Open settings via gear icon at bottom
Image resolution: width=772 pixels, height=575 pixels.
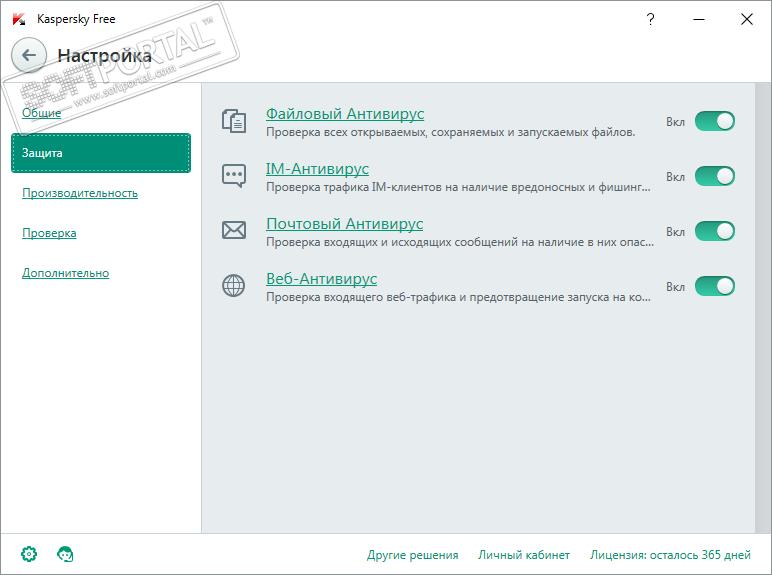pos(29,554)
